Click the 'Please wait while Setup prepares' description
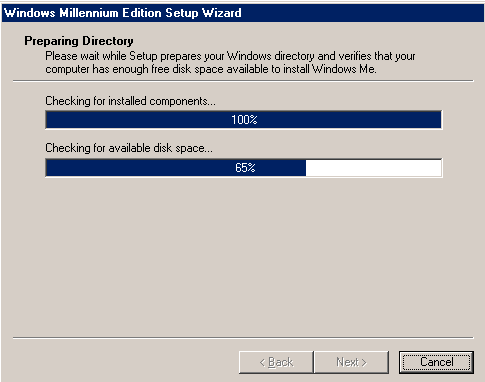The width and height of the screenshot is (485, 382). tap(230, 62)
